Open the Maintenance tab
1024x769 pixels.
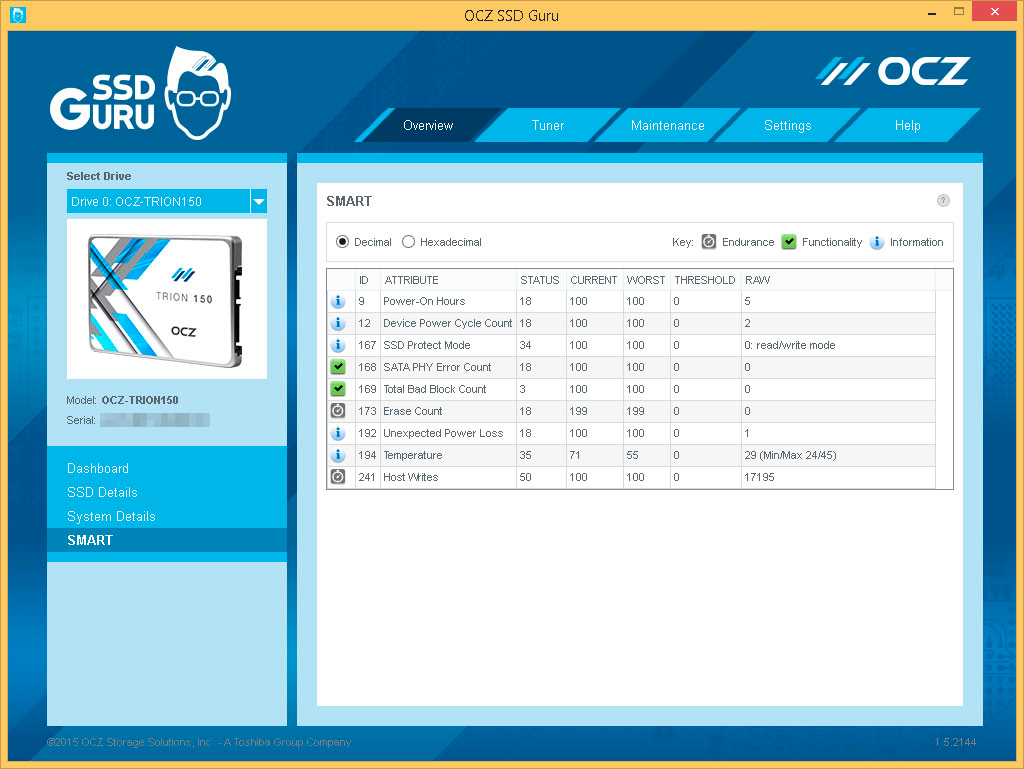pos(667,125)
